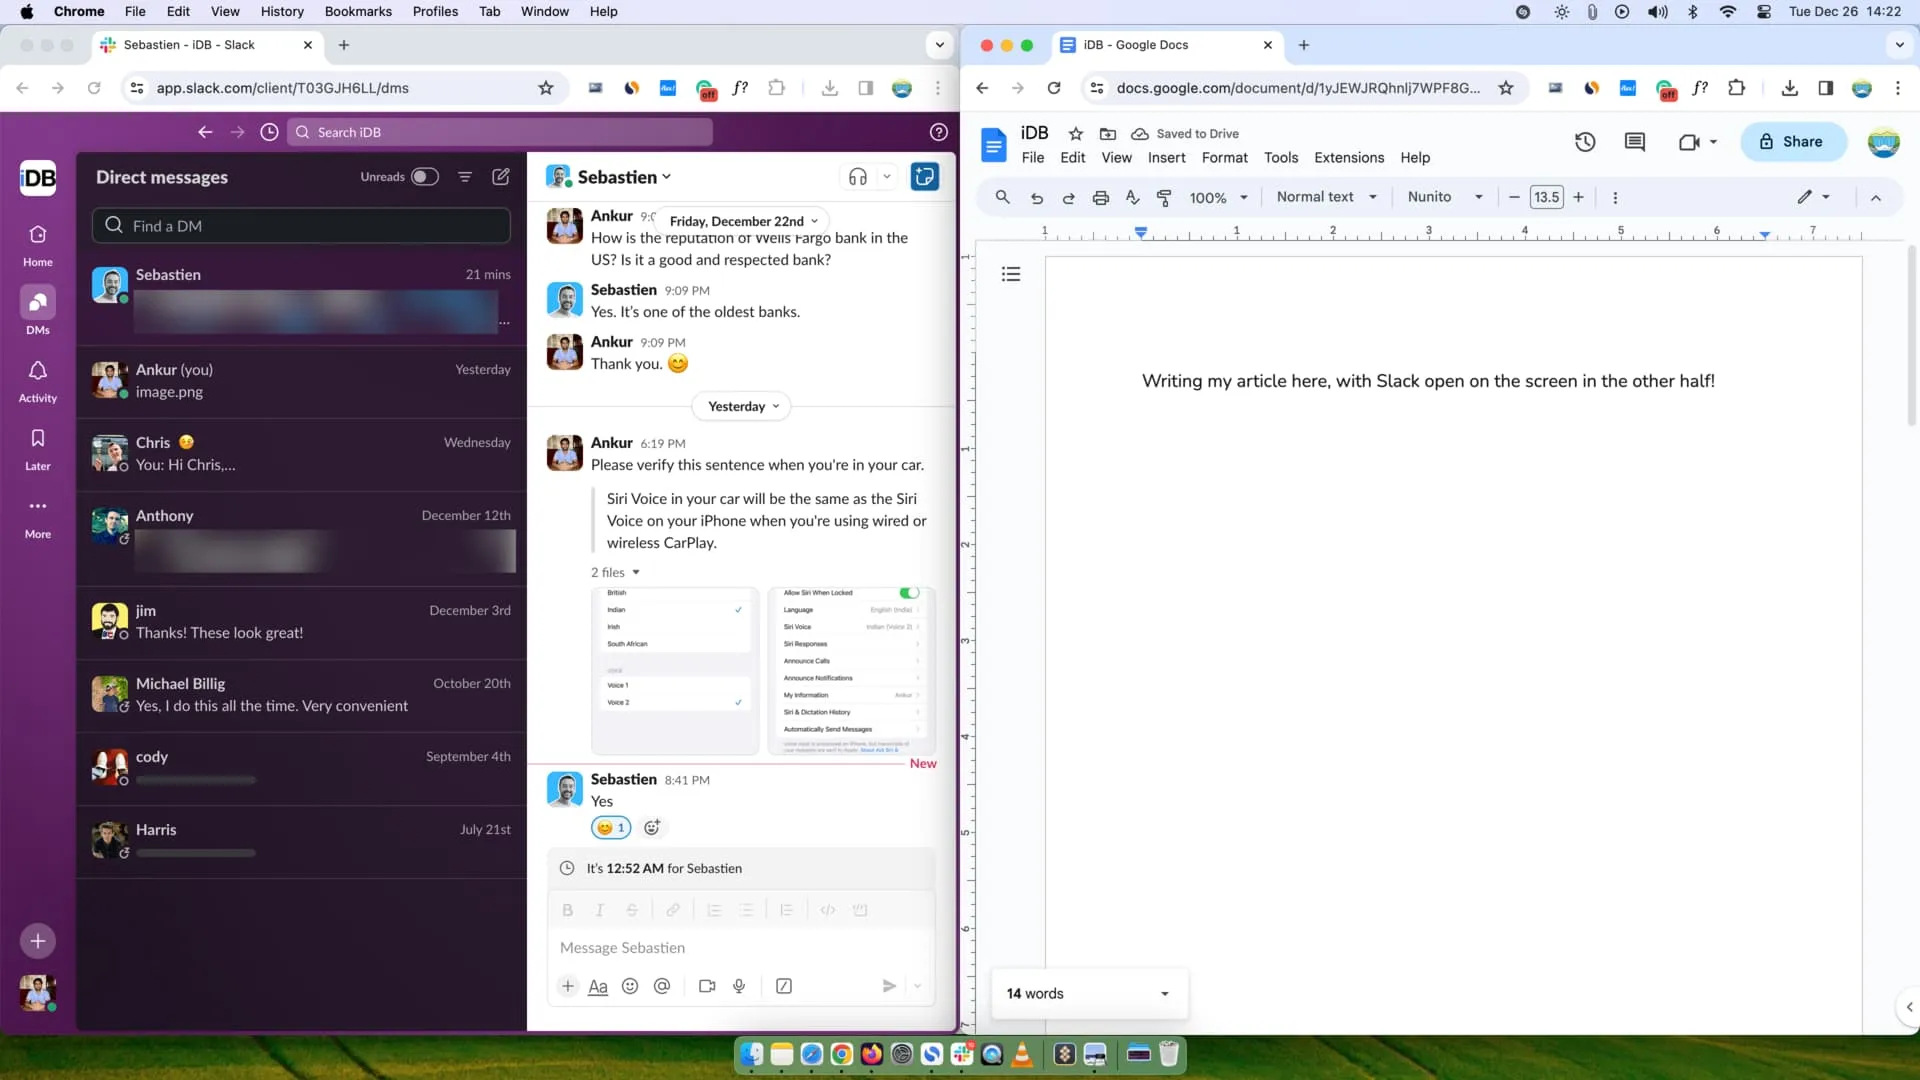Click the thumbs up reaction on Sebastien's message
The height and width of the screenshot is (1080, 1920).
611,827
